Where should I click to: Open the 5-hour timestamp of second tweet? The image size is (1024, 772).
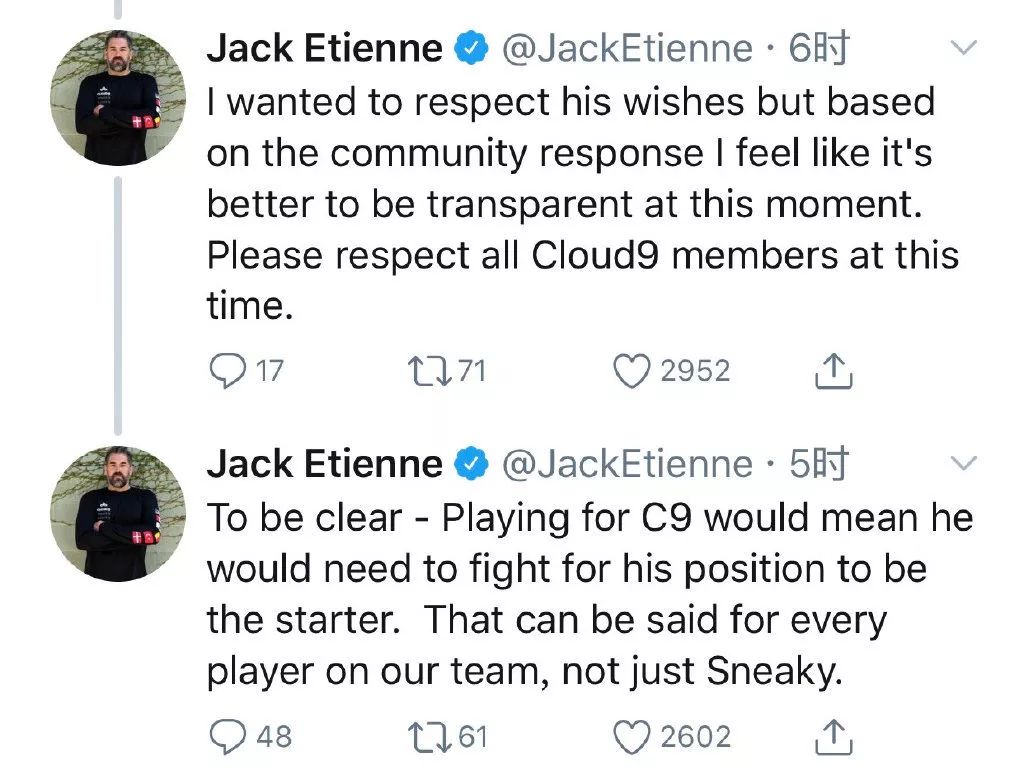[818, 463]
